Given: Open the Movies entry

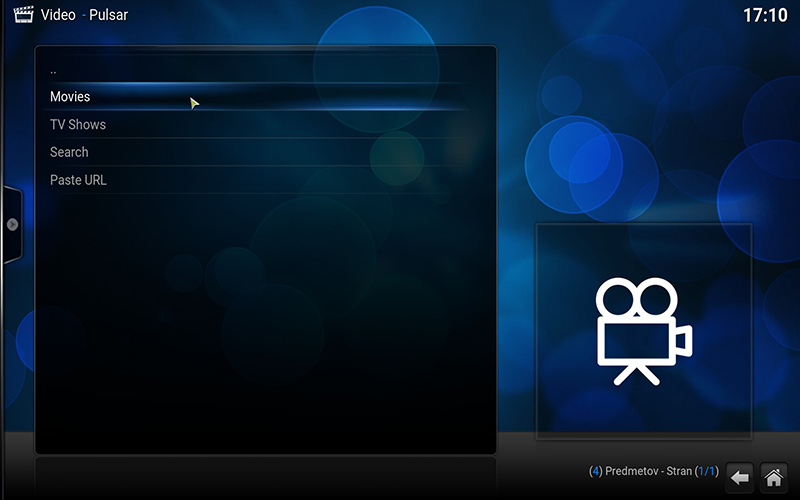Looking at the screenshot, I should [70, 97].
